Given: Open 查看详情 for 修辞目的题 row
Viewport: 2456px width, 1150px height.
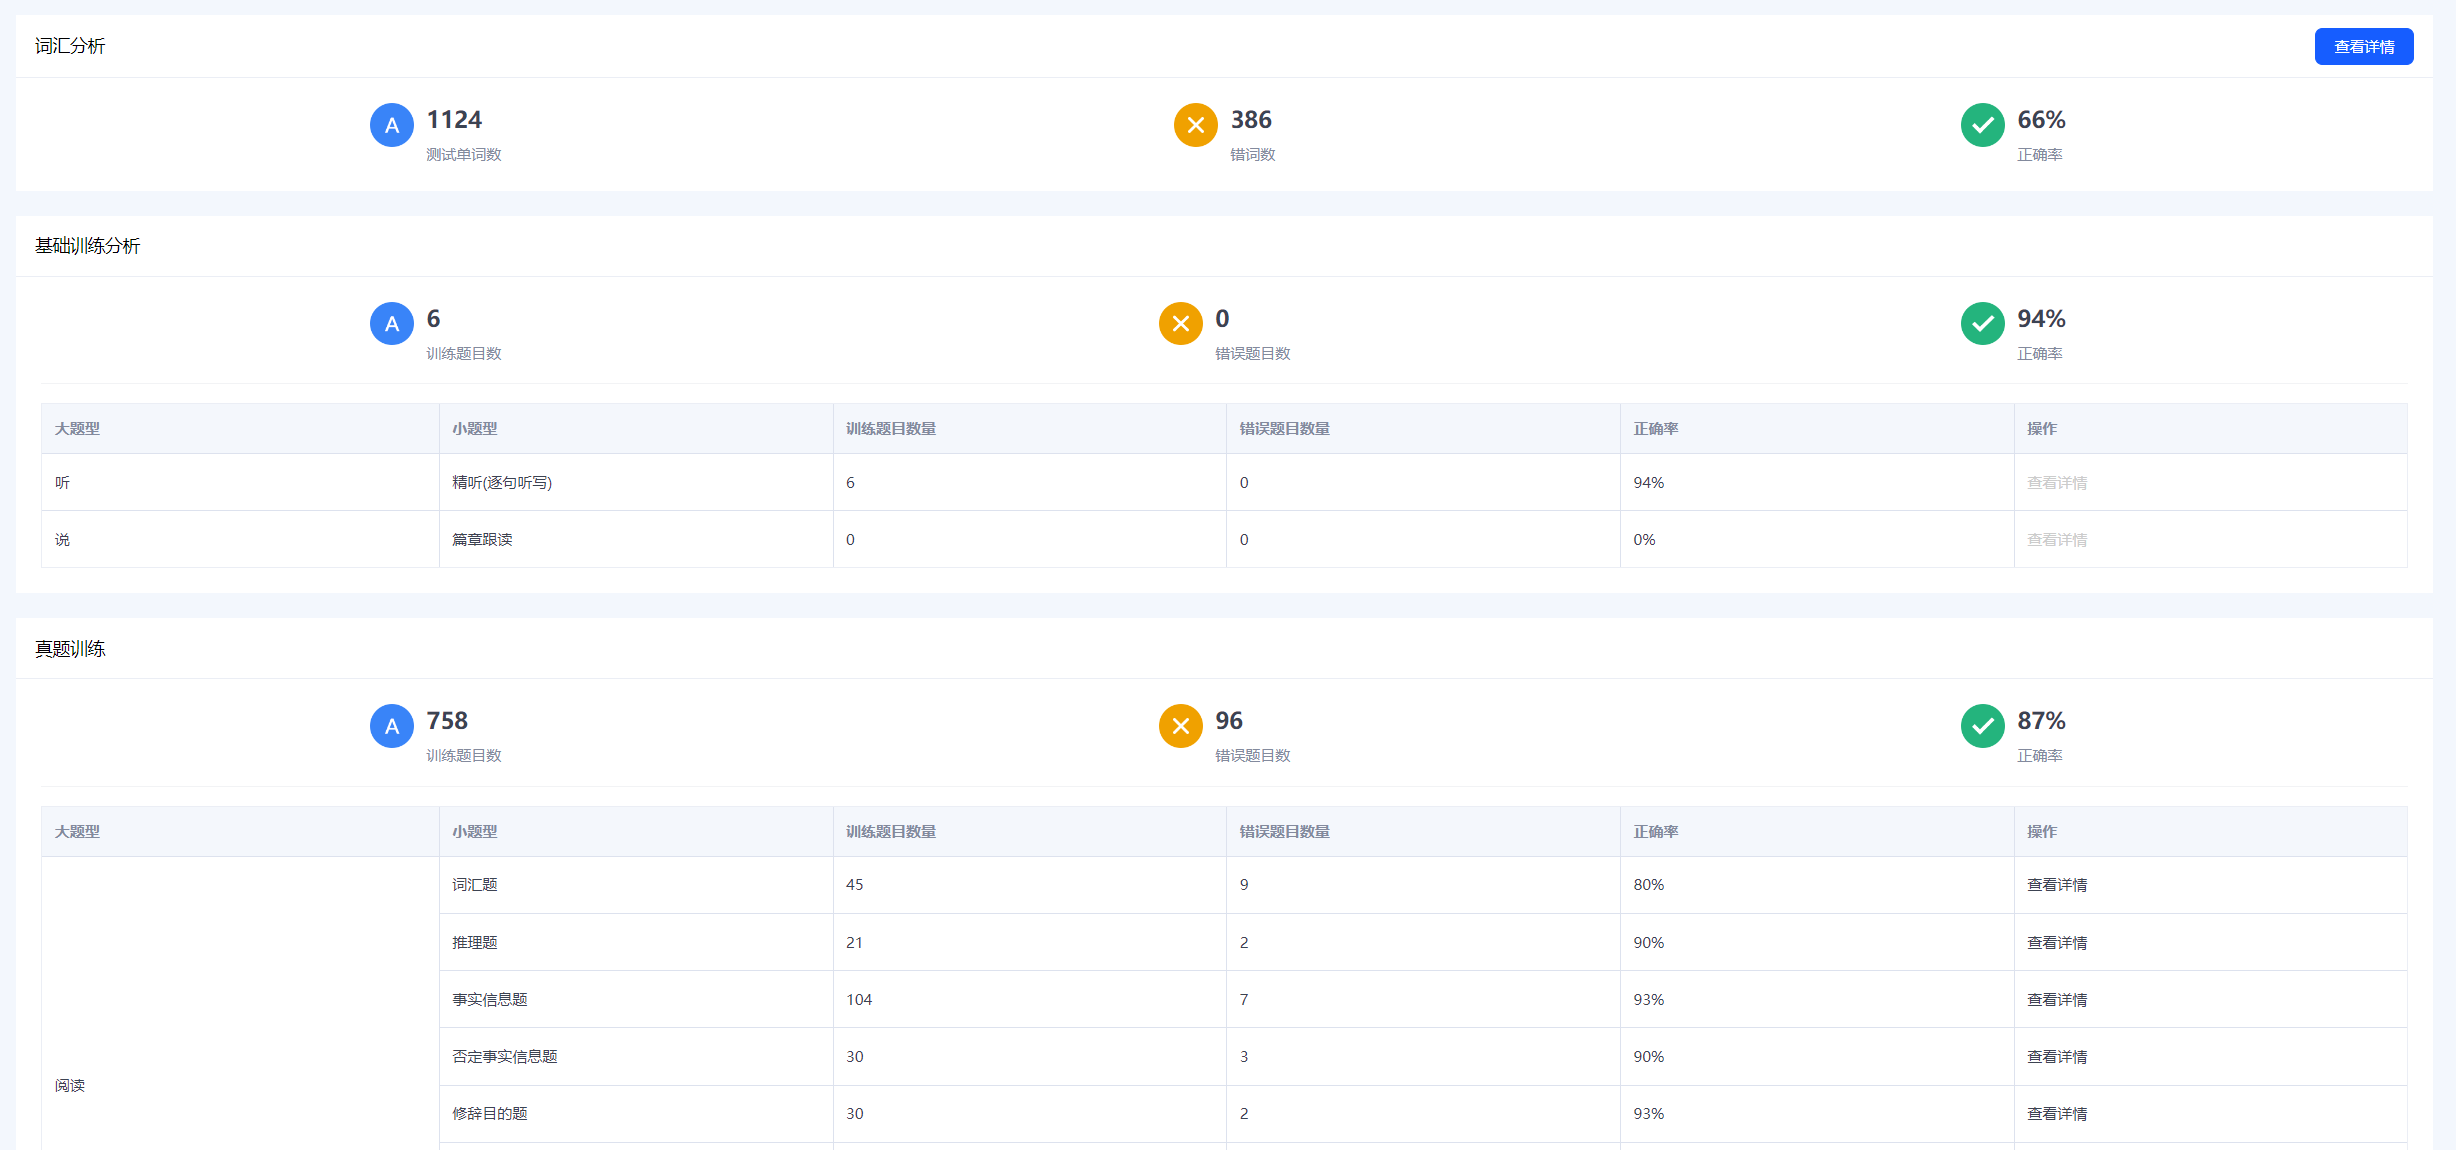Looking at the screenshot, I should point(2056,1114).
